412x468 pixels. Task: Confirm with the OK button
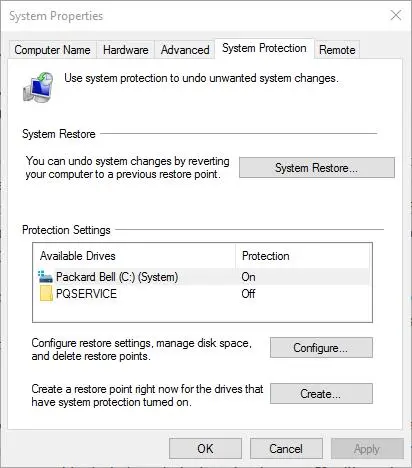205,449
